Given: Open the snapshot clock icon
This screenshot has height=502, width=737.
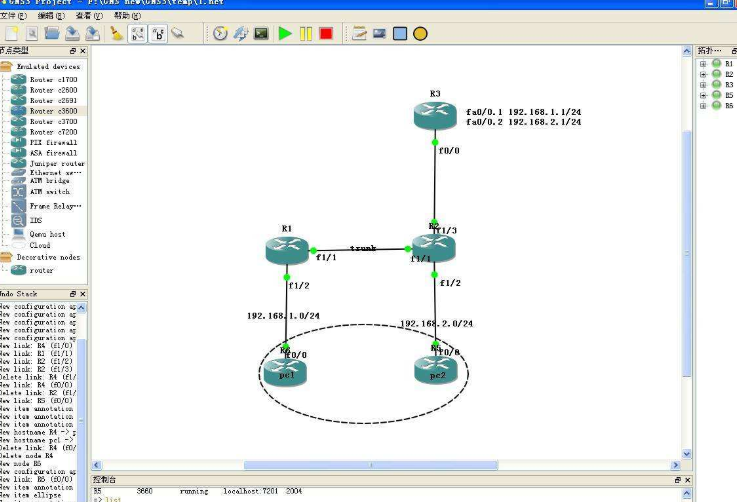Looking at the screenshot, I should pos(220,33).
